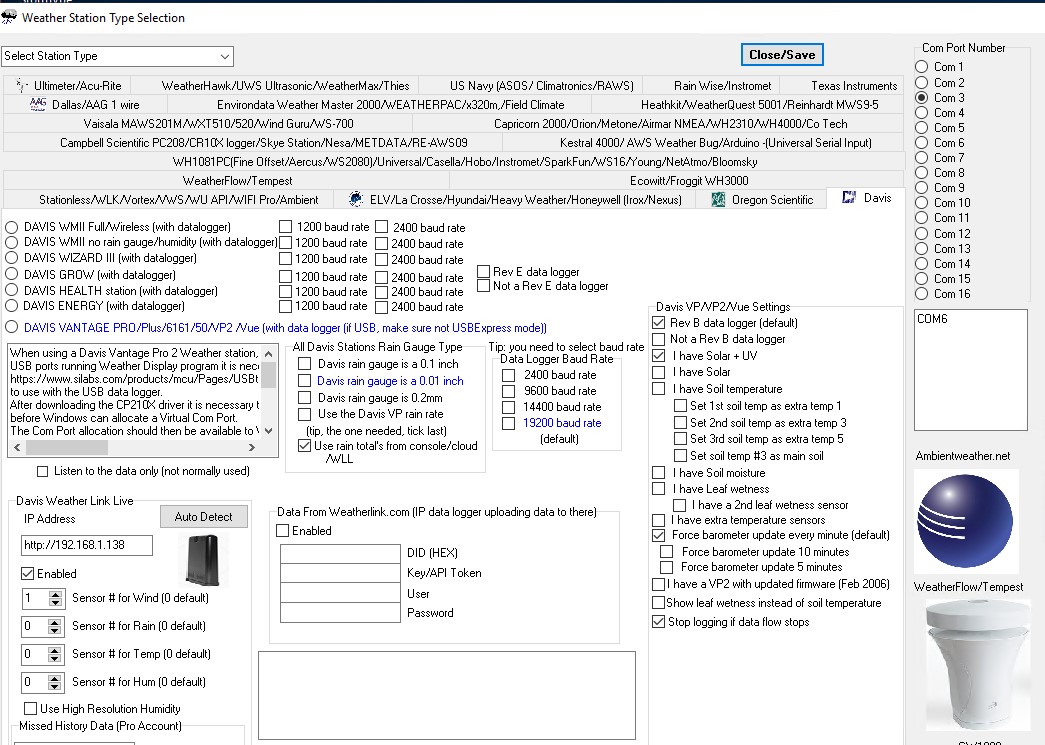
Task: Enable I have Soil temperature
Action: (658, 388)
